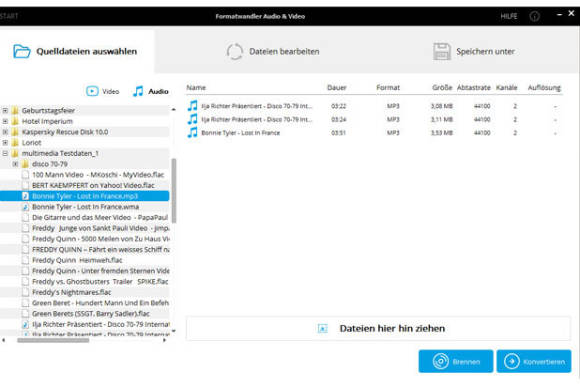This screenshot has height=388, width=580.
Task: Open the HILFE menu
Action: [x=509, y=16]
